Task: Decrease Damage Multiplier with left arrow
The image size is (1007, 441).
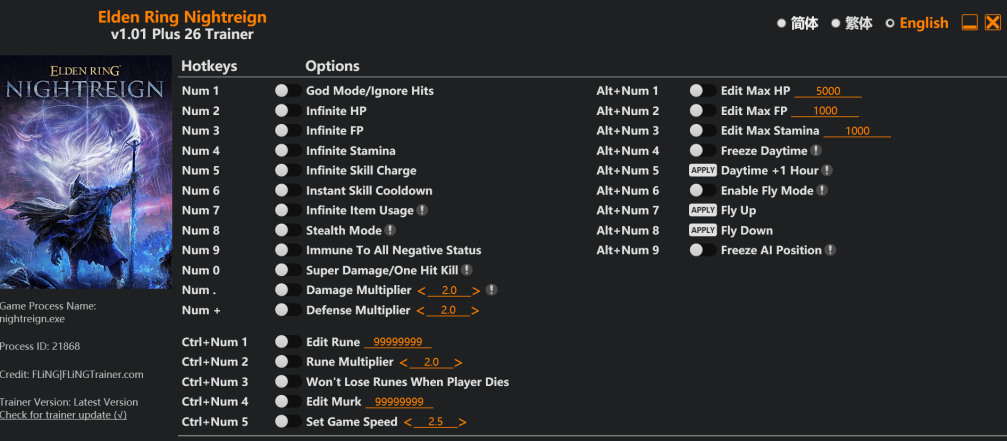Action: tap(421, 291)
